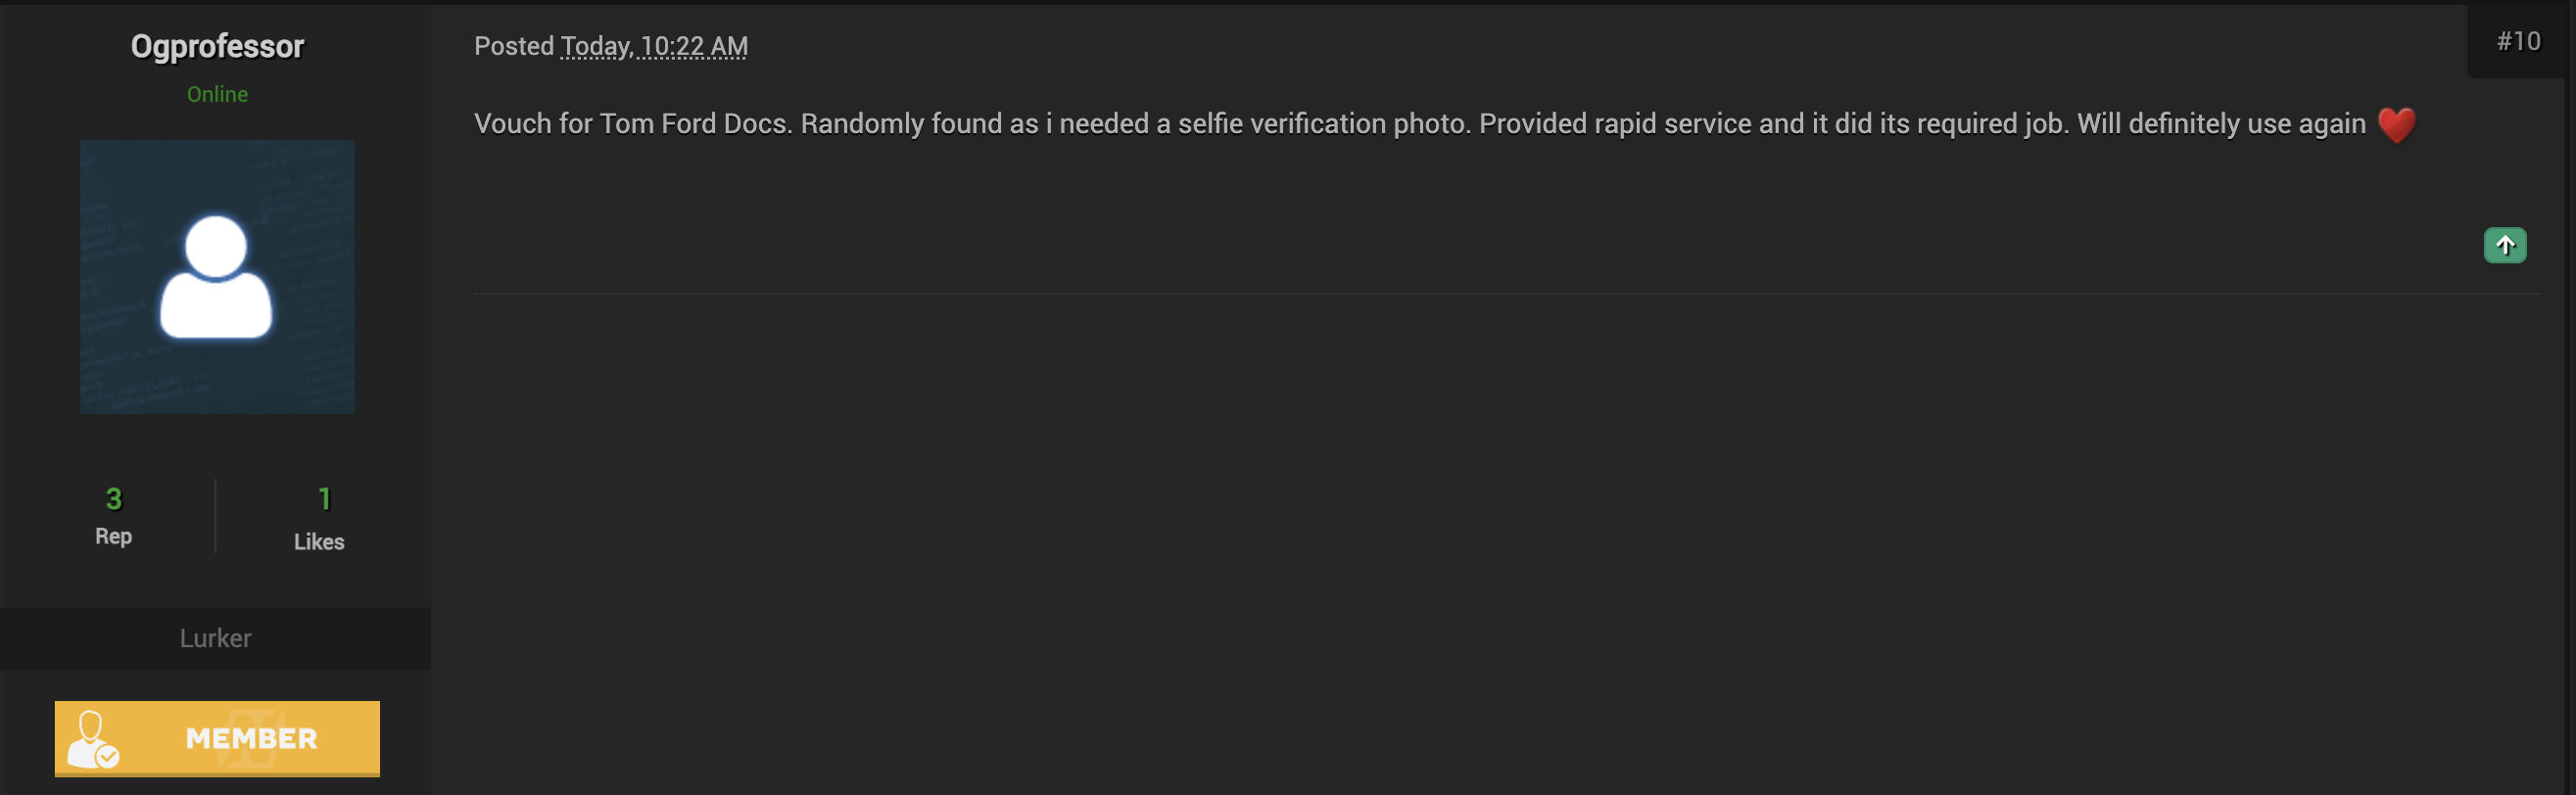Click the posted timestamp Today, 10:22 AM
Viewport: 2576px width, 795px height.
(653, 45)
